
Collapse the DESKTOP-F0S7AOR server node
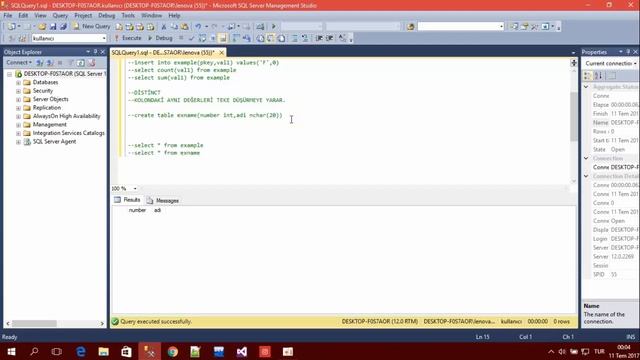9,74
